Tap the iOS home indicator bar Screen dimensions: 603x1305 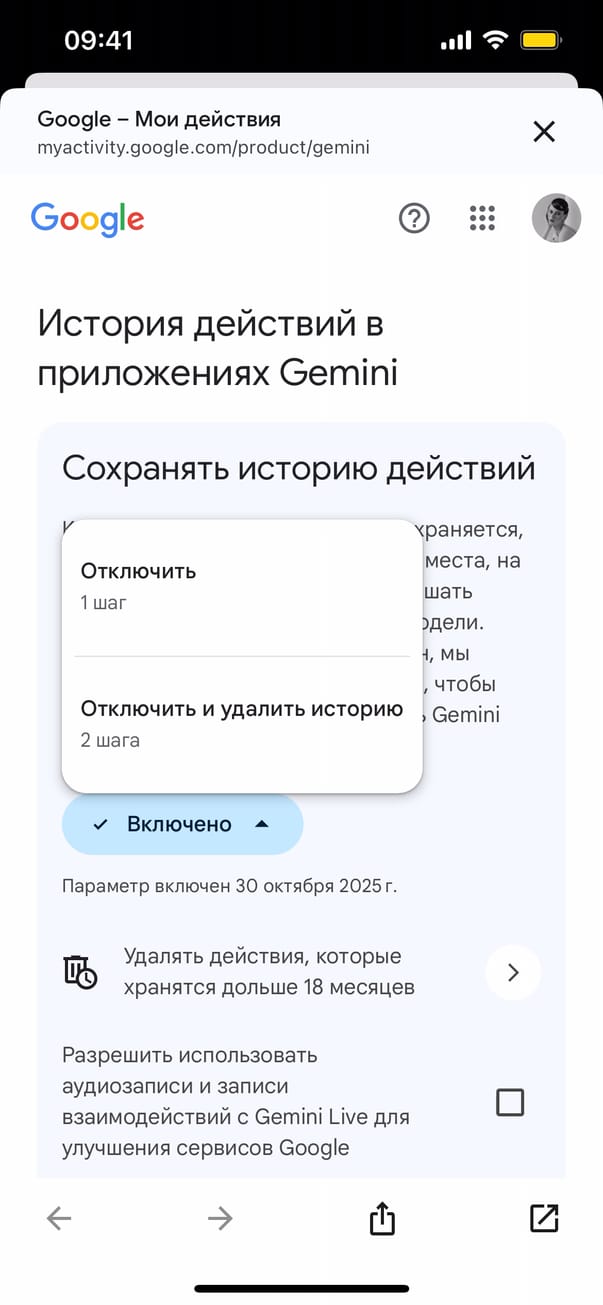point(301,1288)
